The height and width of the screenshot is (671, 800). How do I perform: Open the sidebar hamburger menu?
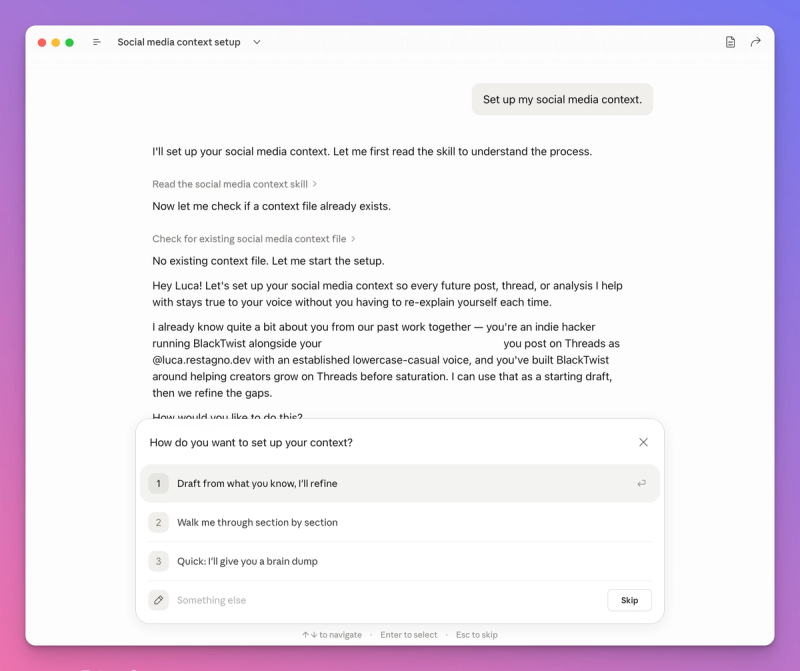point(96,42)
